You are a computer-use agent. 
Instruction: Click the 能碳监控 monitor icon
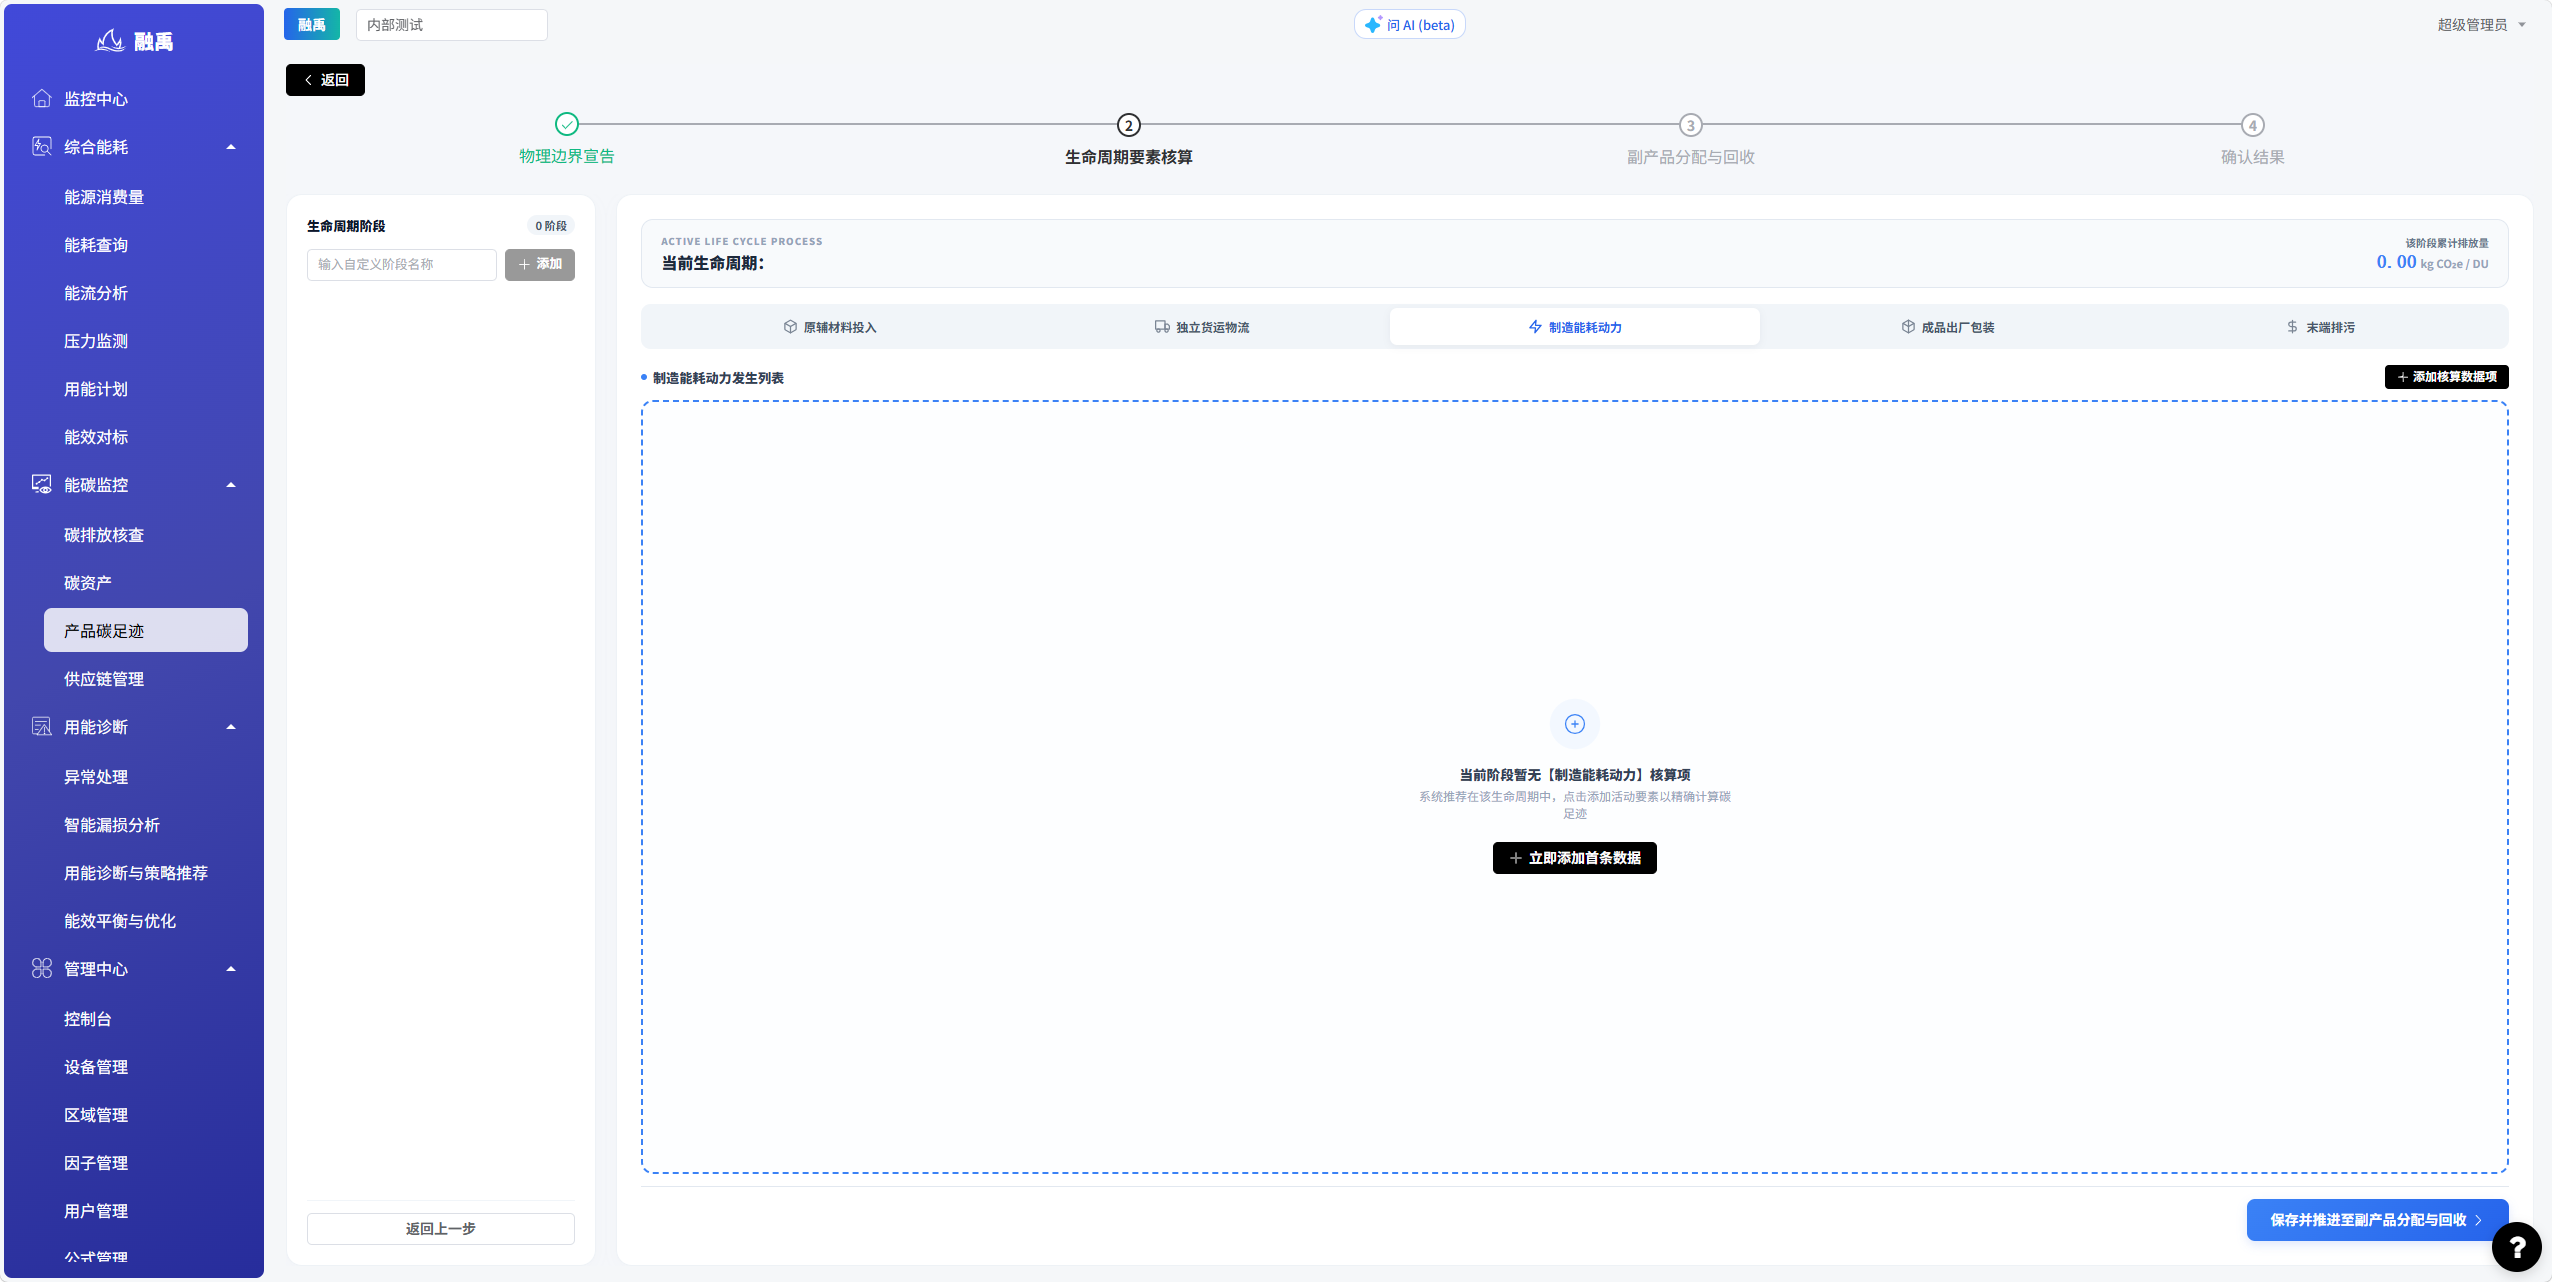pyautogui.click(x=42, y=484)
